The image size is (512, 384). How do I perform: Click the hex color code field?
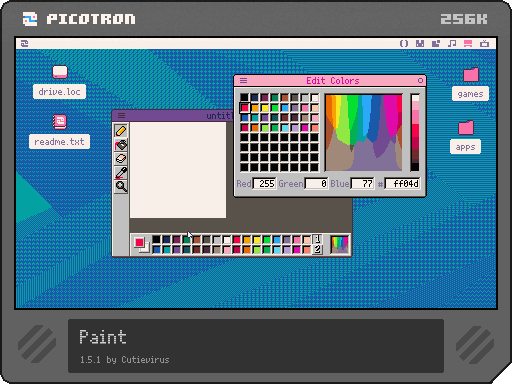coord(402,184)
